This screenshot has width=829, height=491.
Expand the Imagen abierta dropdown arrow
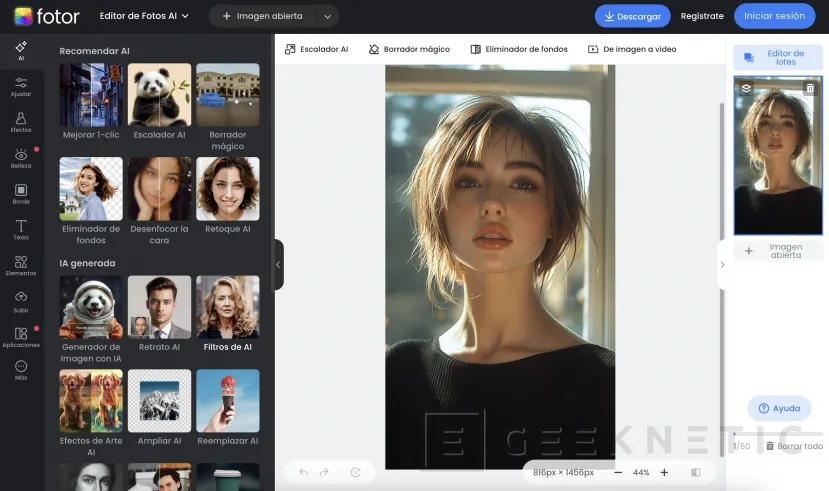[x=327, y=16]
